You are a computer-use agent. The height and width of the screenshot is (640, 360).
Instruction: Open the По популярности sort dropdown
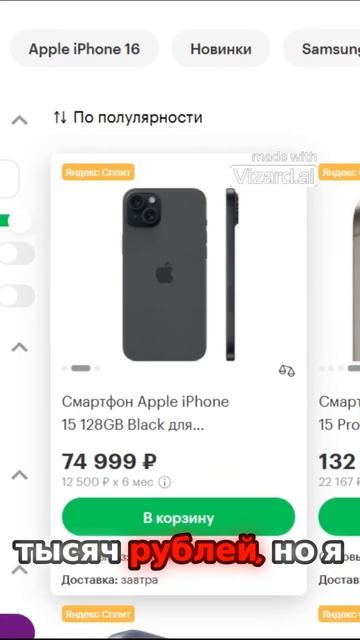128,118
